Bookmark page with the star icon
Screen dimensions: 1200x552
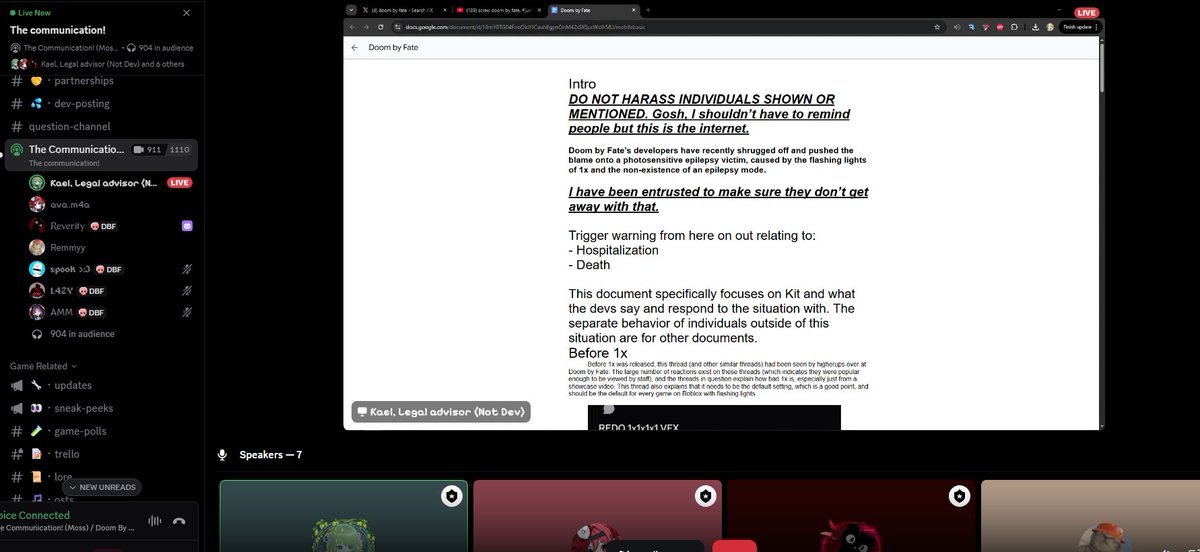936,27
